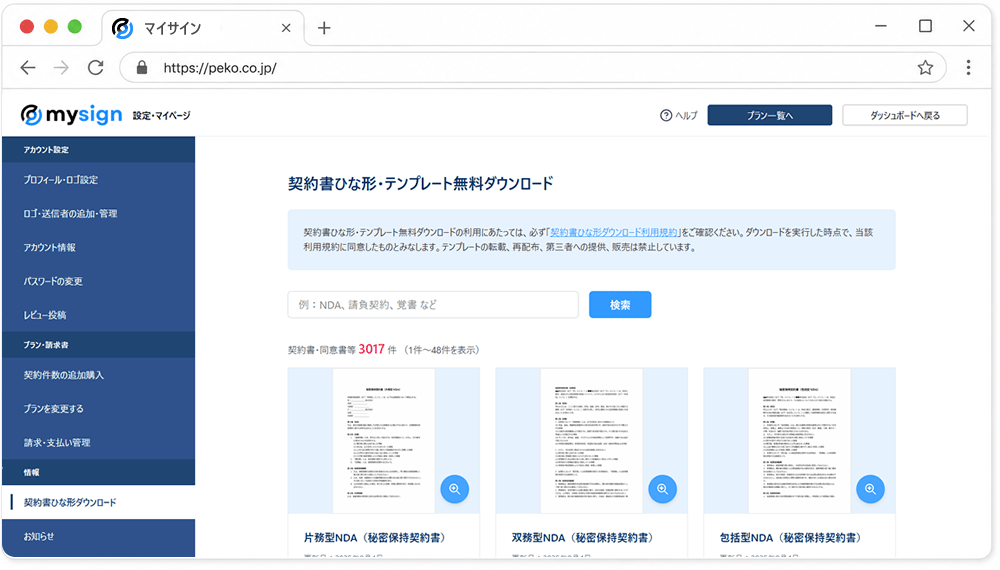
Task: Click the 片務型NDA document thumbnail
Action: [x=384, y=441]
